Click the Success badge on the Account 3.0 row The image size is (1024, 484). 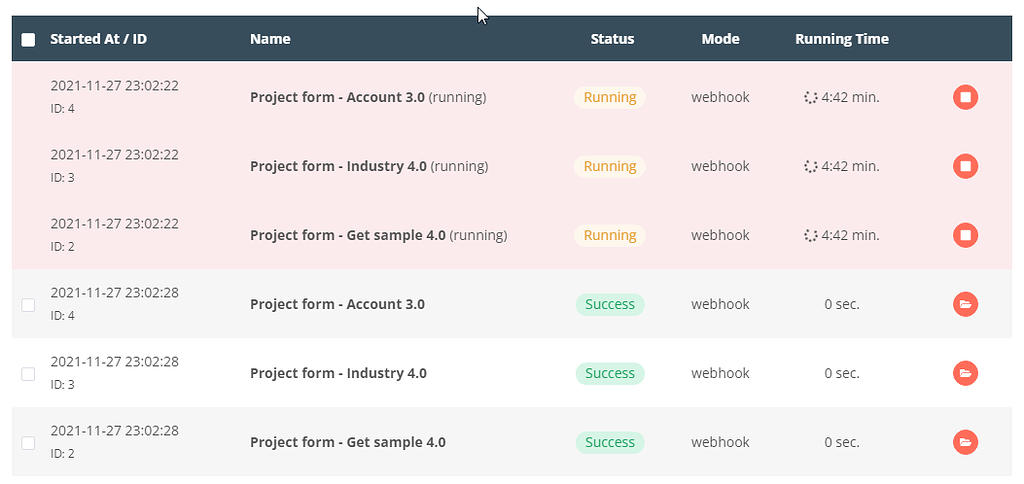point(610,304)
